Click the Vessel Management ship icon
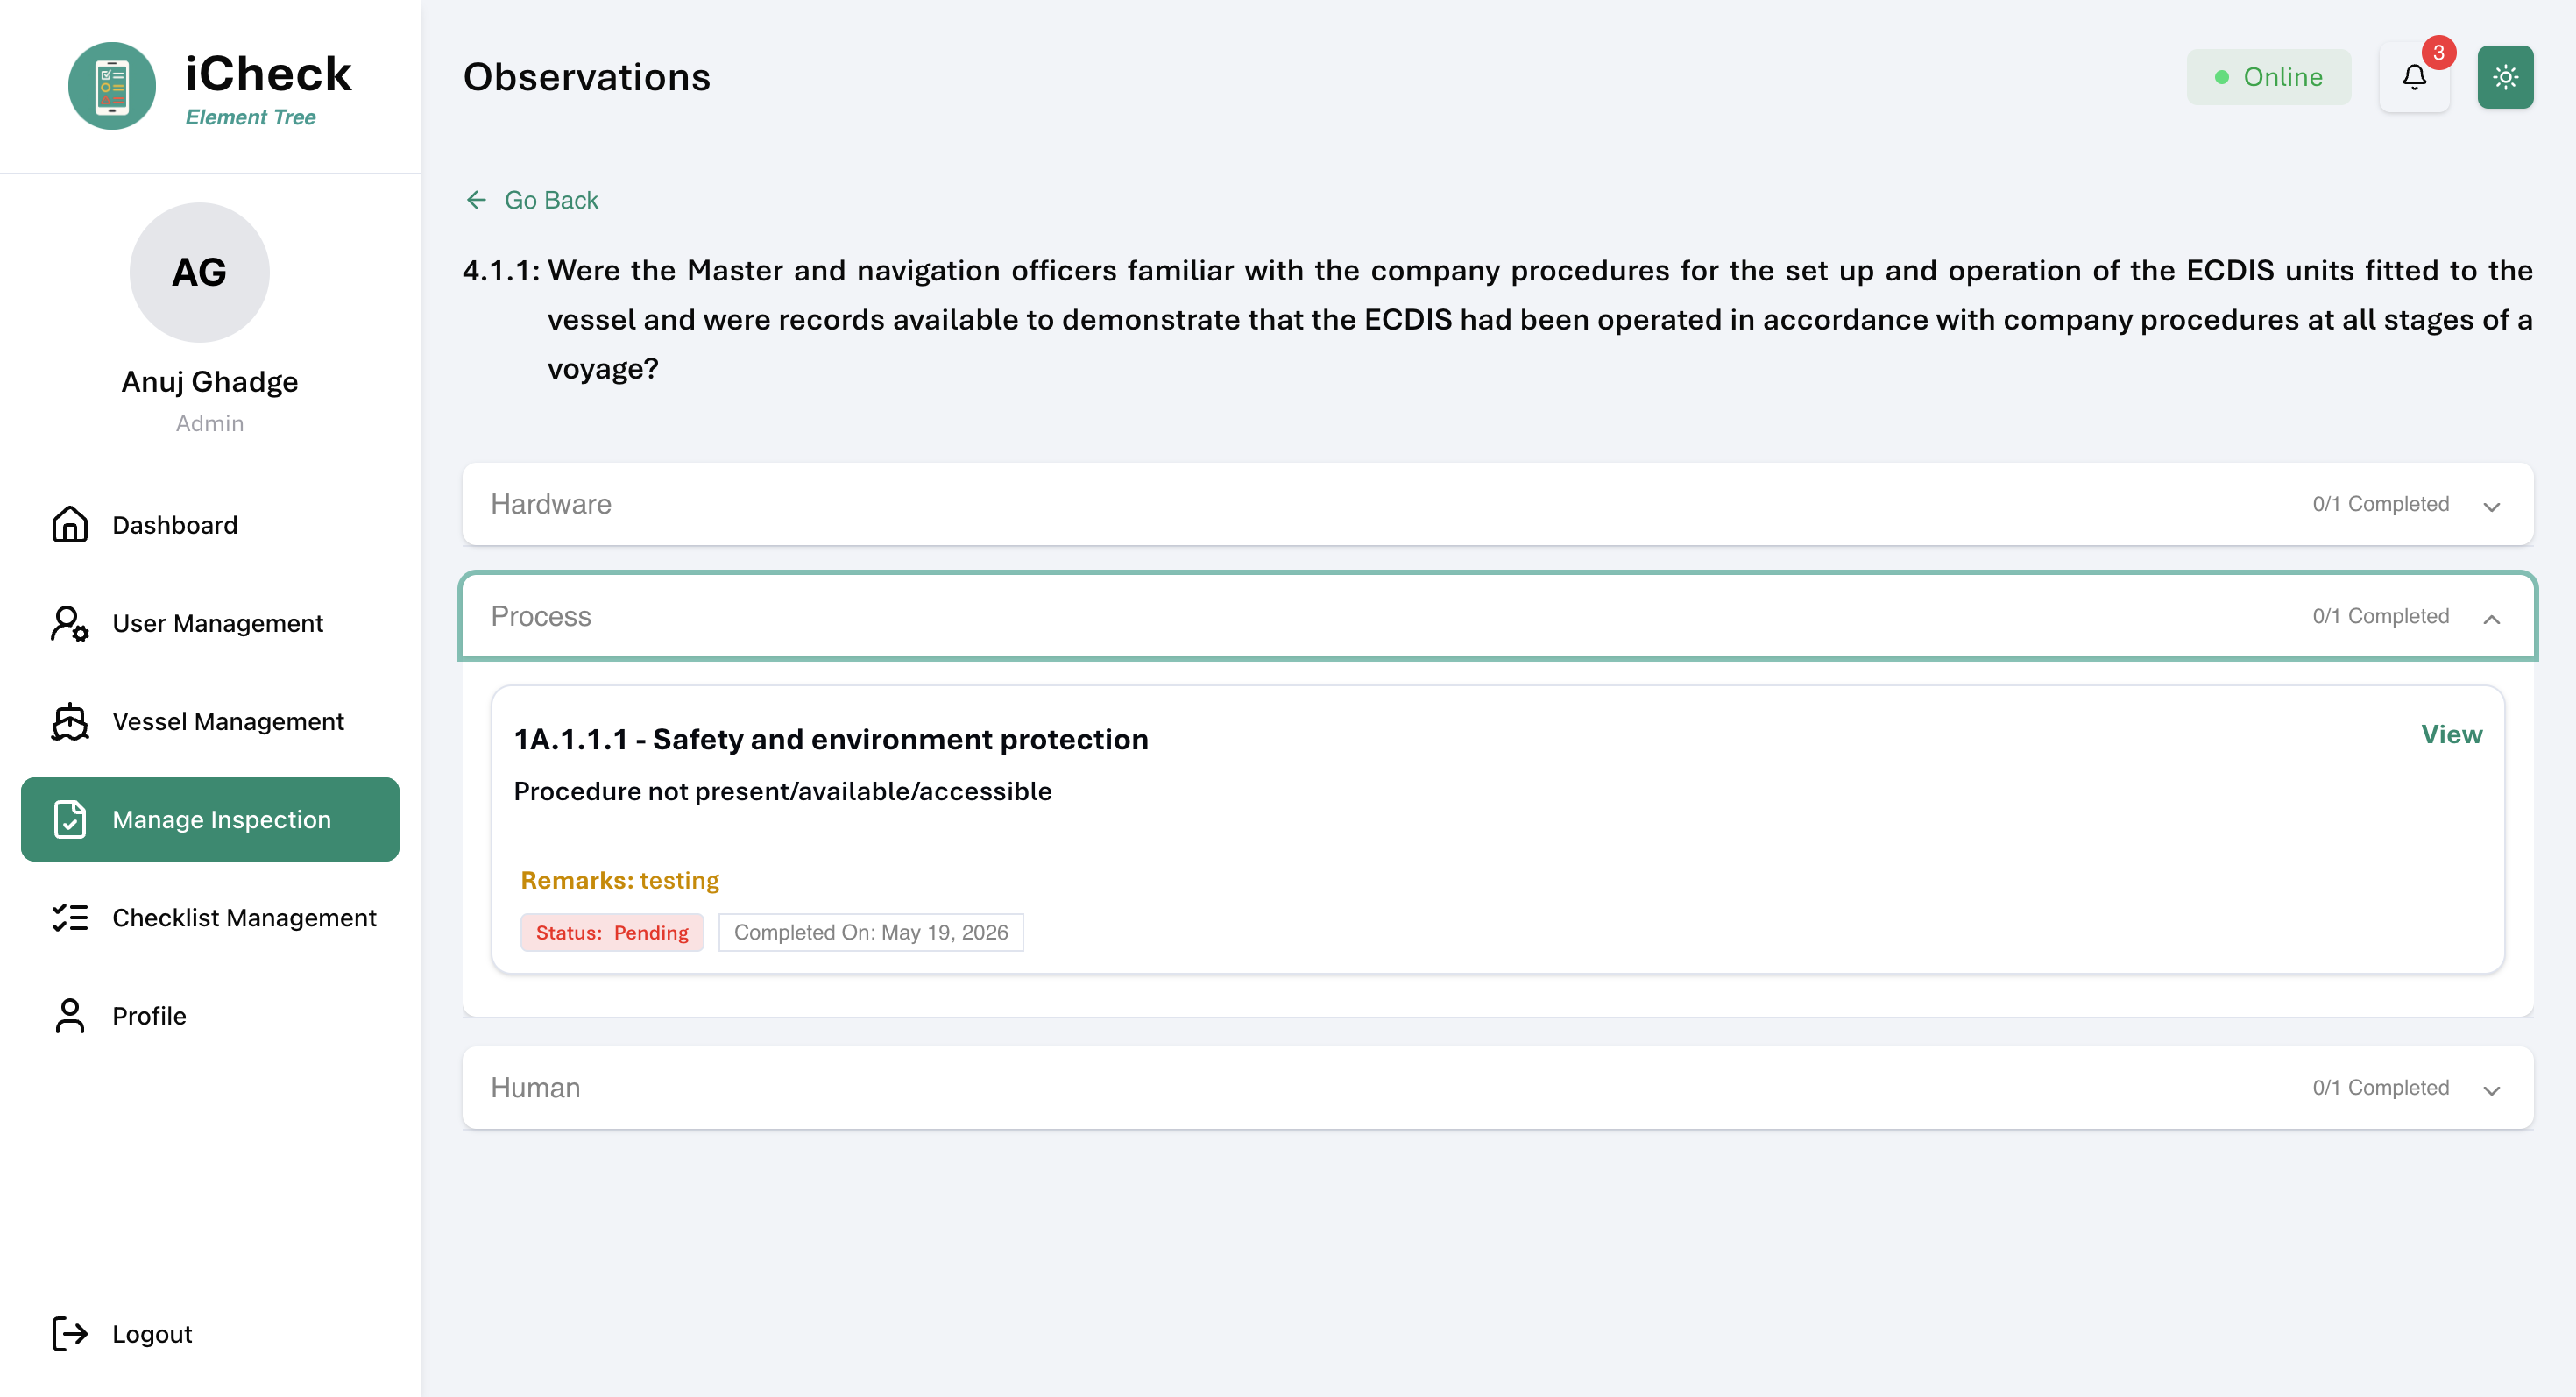2576x1397 pixels. coord(70,721)
